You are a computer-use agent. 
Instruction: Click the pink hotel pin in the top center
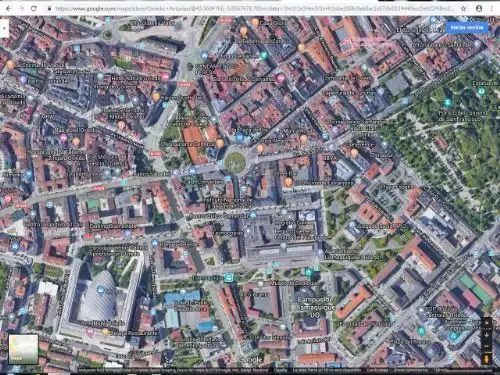click(x=281, y=78)
